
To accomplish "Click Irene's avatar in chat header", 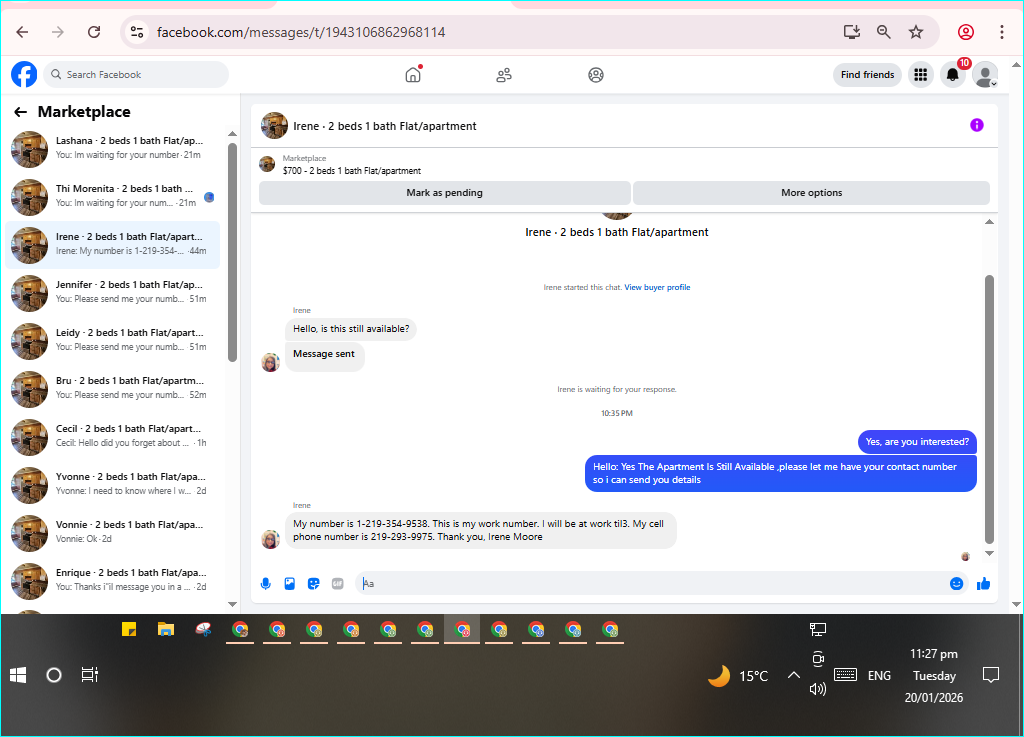I will coord(274,125).
